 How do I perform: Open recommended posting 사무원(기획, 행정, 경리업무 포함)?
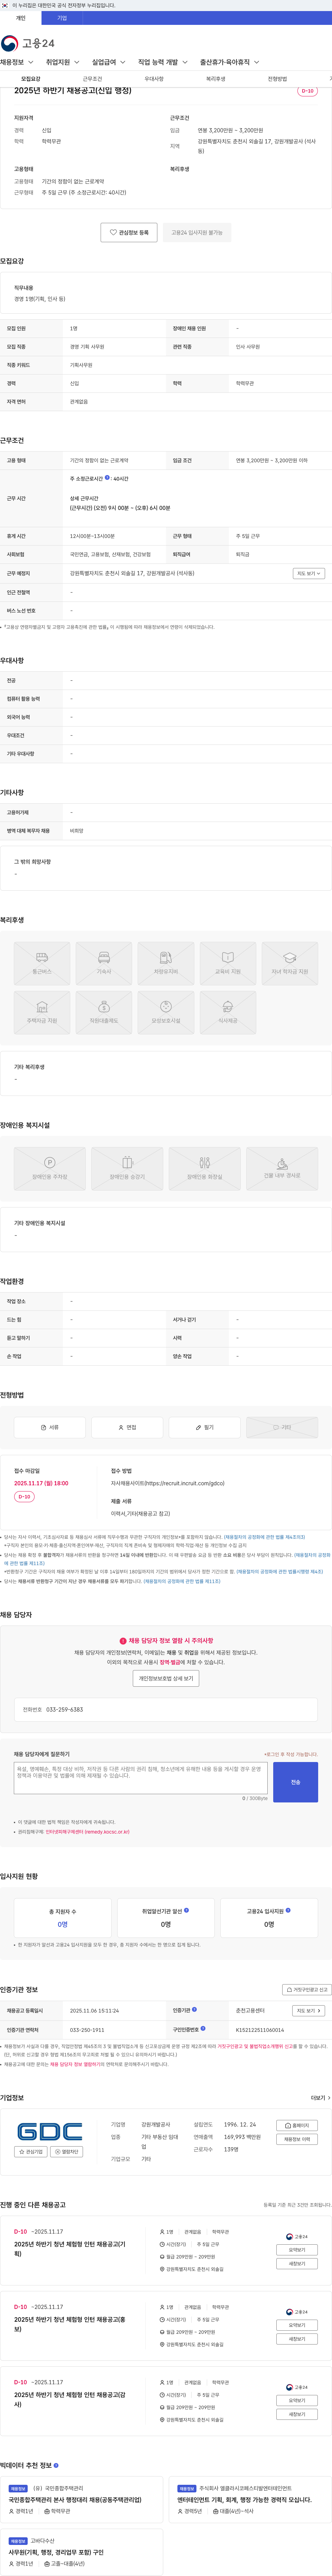coord(56,2552)
